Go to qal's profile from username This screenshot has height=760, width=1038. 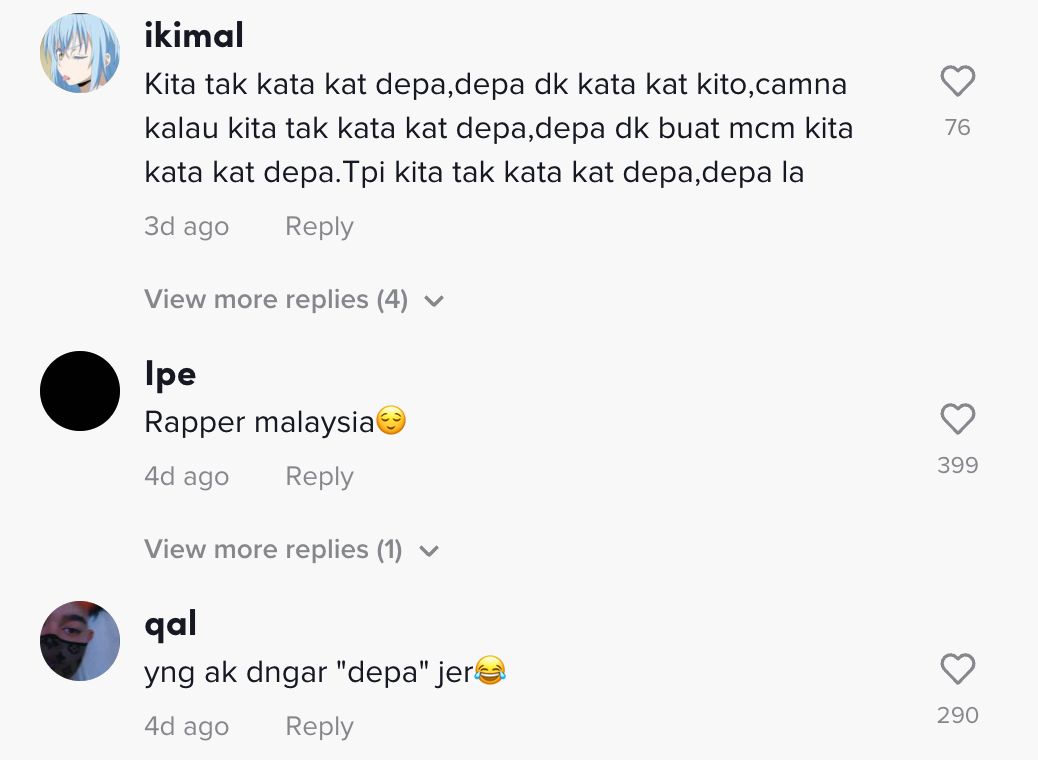click(x=170, y=624)
